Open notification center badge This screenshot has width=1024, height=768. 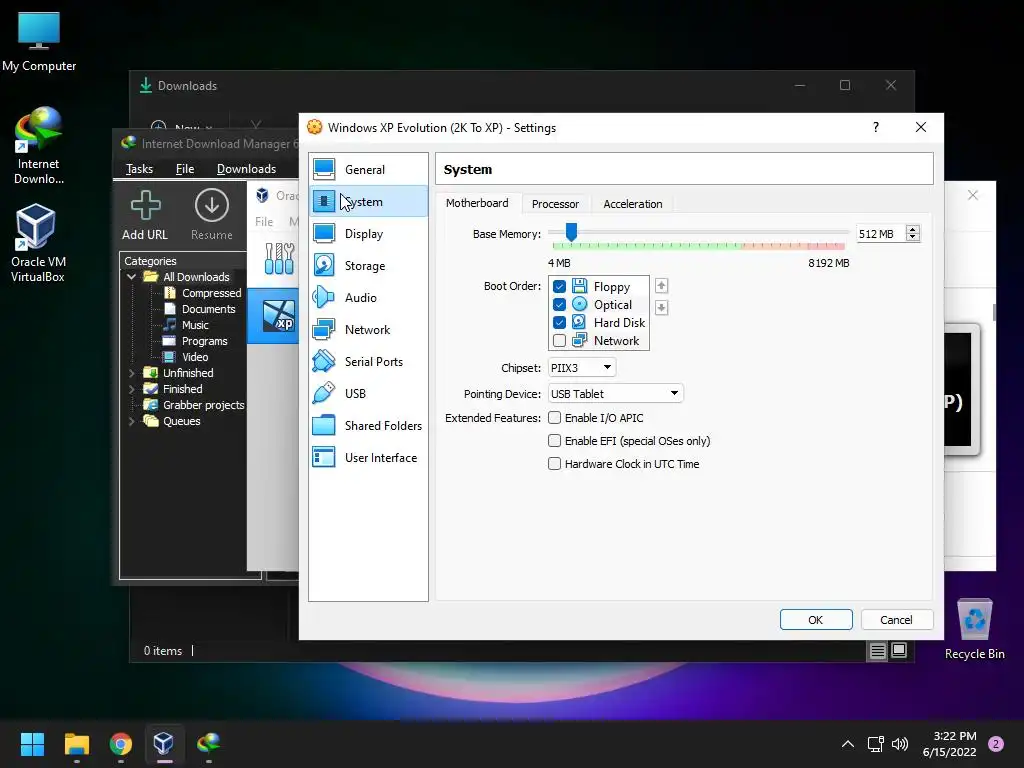click(996, 744)
